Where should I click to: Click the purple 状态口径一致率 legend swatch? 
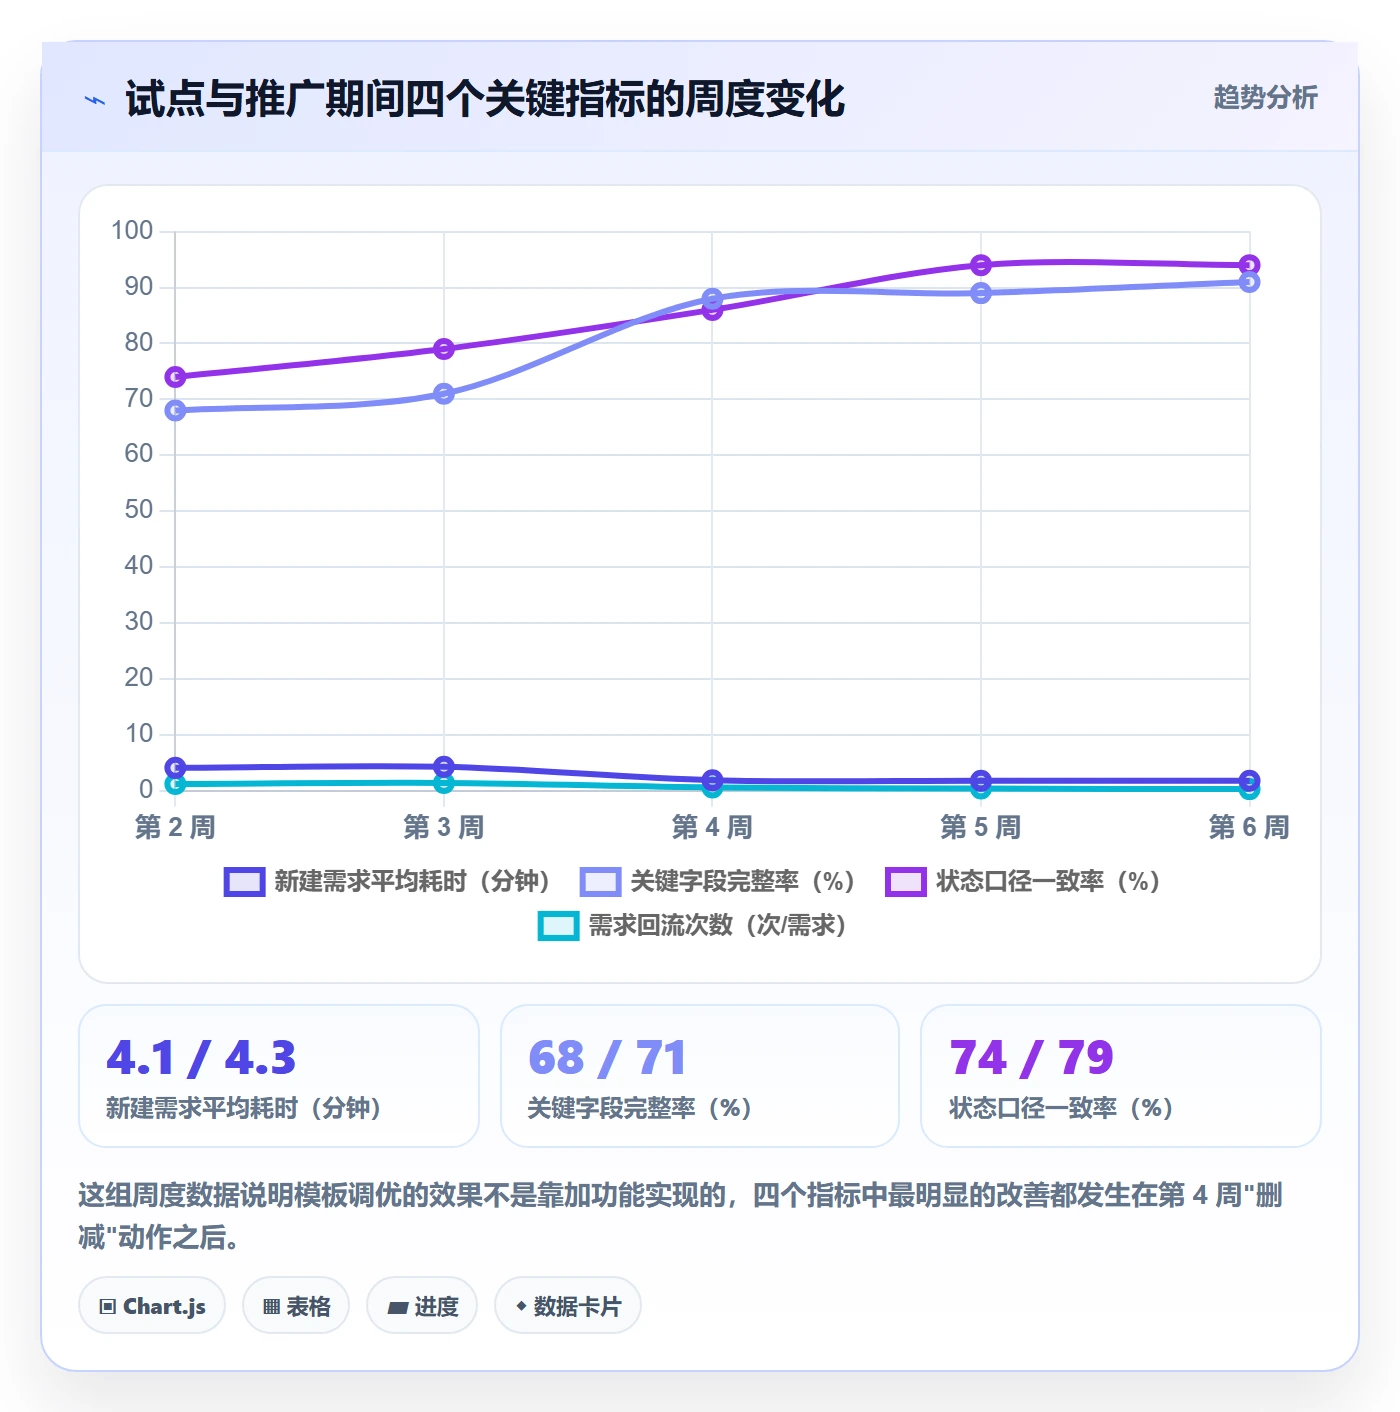pos(906,882)
